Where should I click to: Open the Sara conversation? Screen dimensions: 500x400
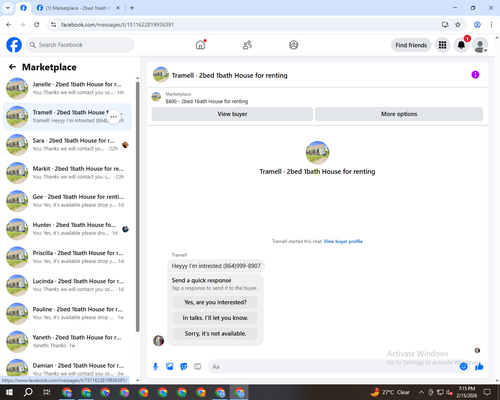(67, 145)
